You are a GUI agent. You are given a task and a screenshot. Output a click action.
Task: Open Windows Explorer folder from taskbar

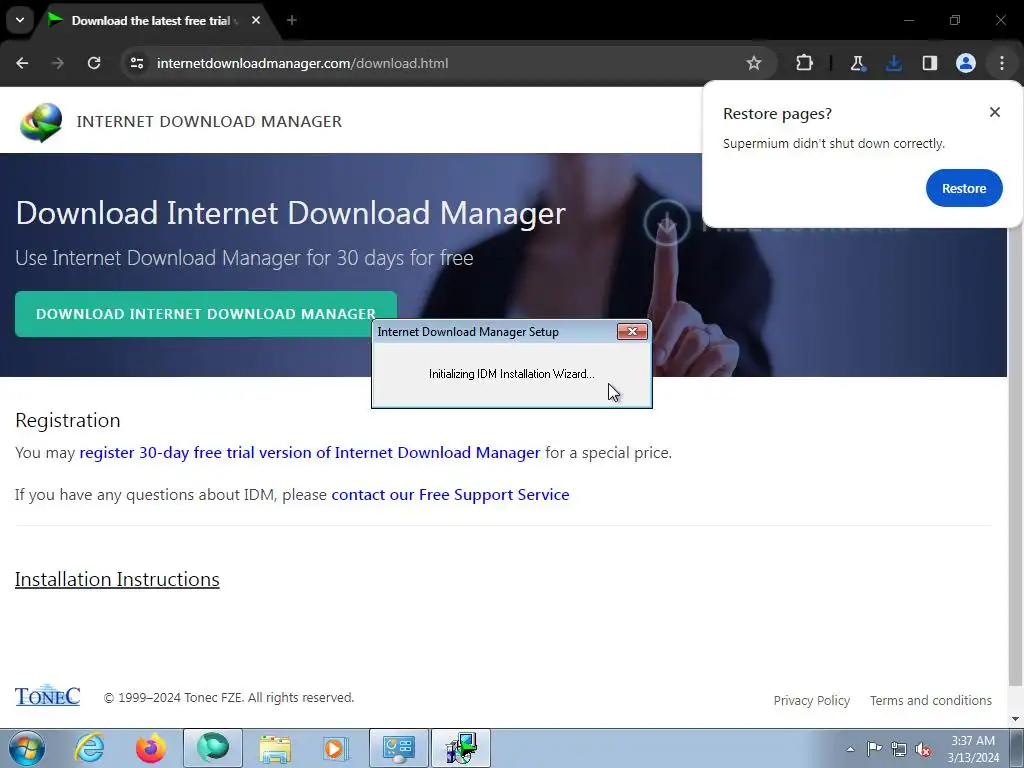coord(275,748)
